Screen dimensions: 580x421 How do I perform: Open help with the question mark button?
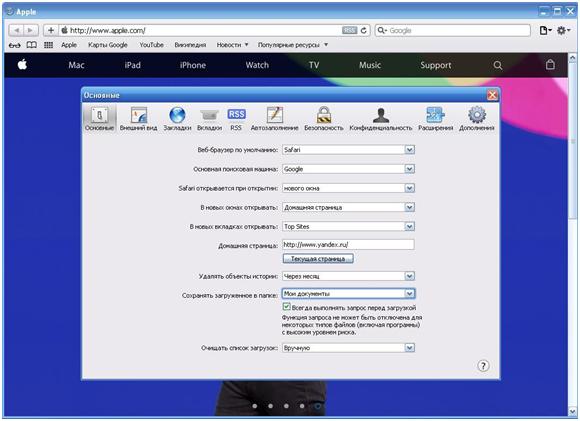pyautogui.click(x=483, y=366)
